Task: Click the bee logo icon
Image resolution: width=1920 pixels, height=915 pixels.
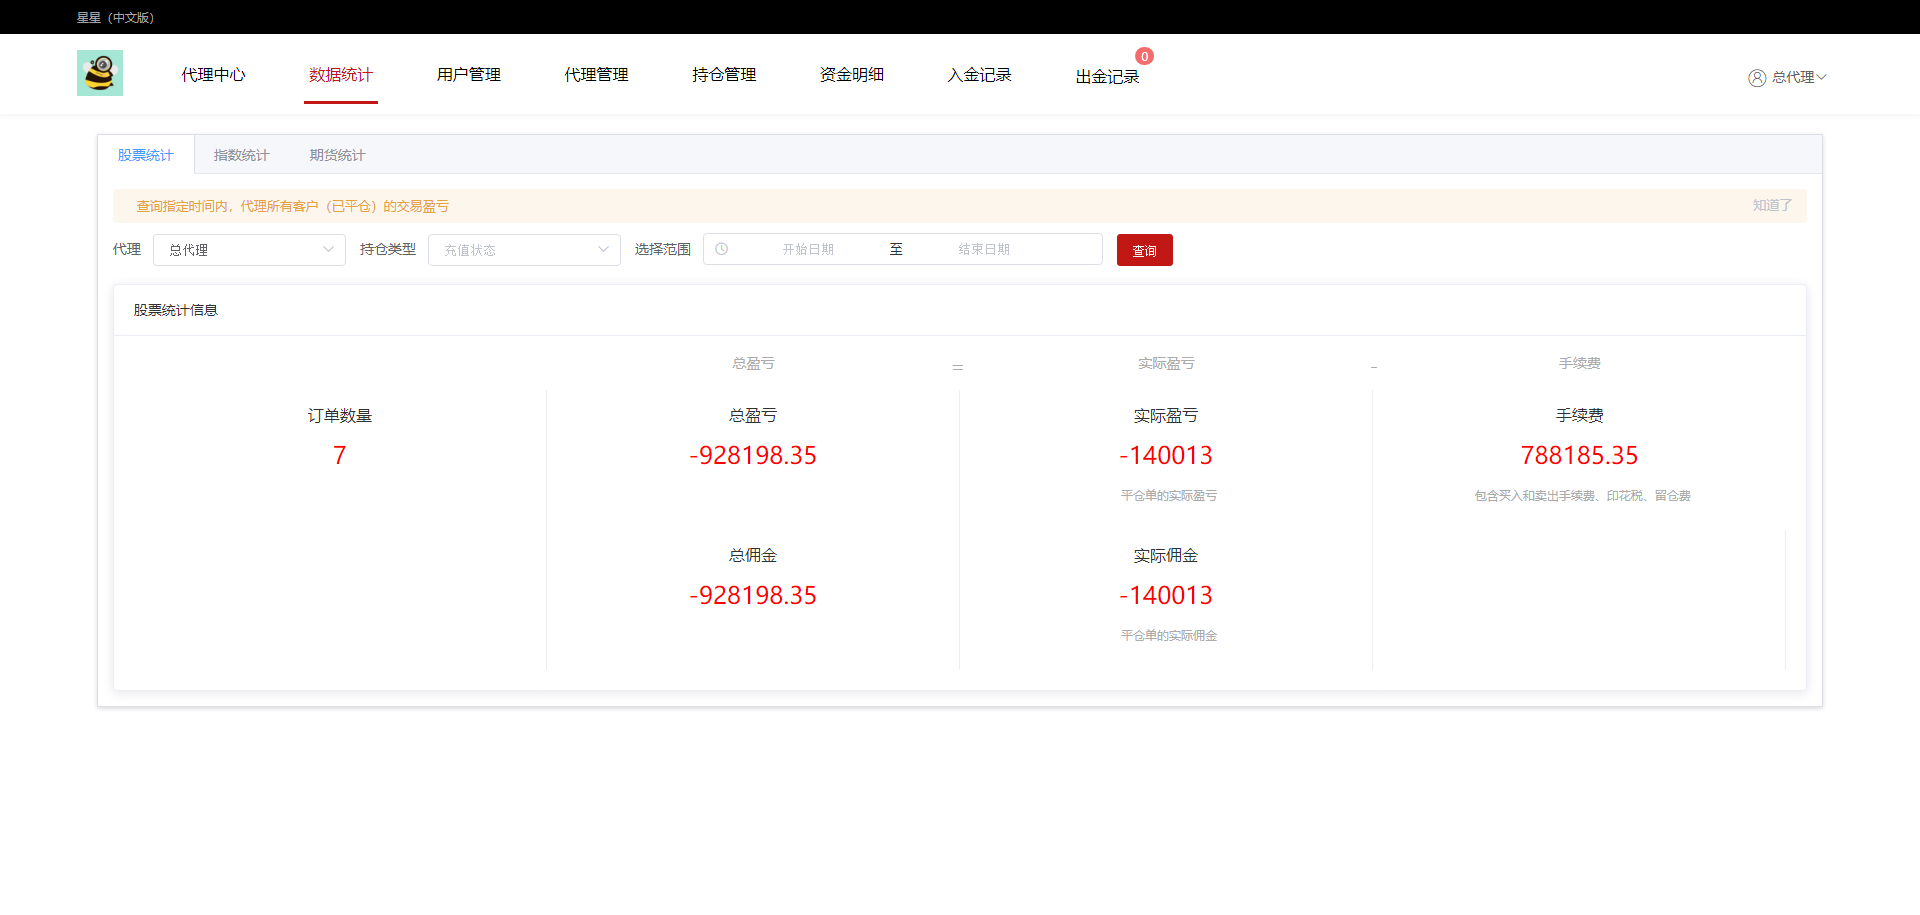Action: coord(99,72)
